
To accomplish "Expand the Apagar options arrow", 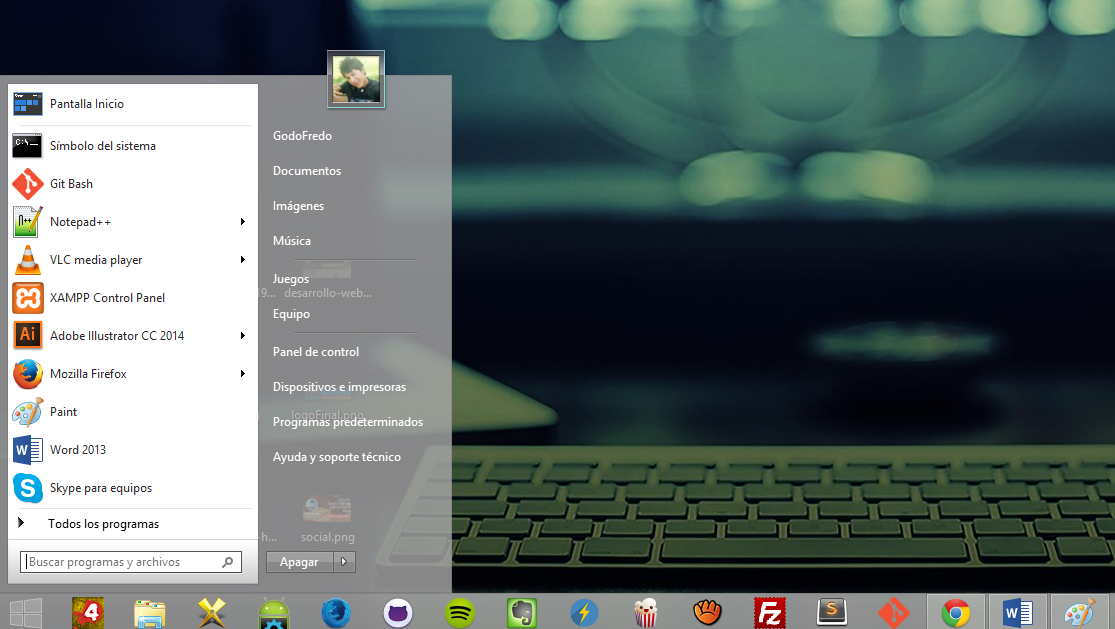I will 344,561.
